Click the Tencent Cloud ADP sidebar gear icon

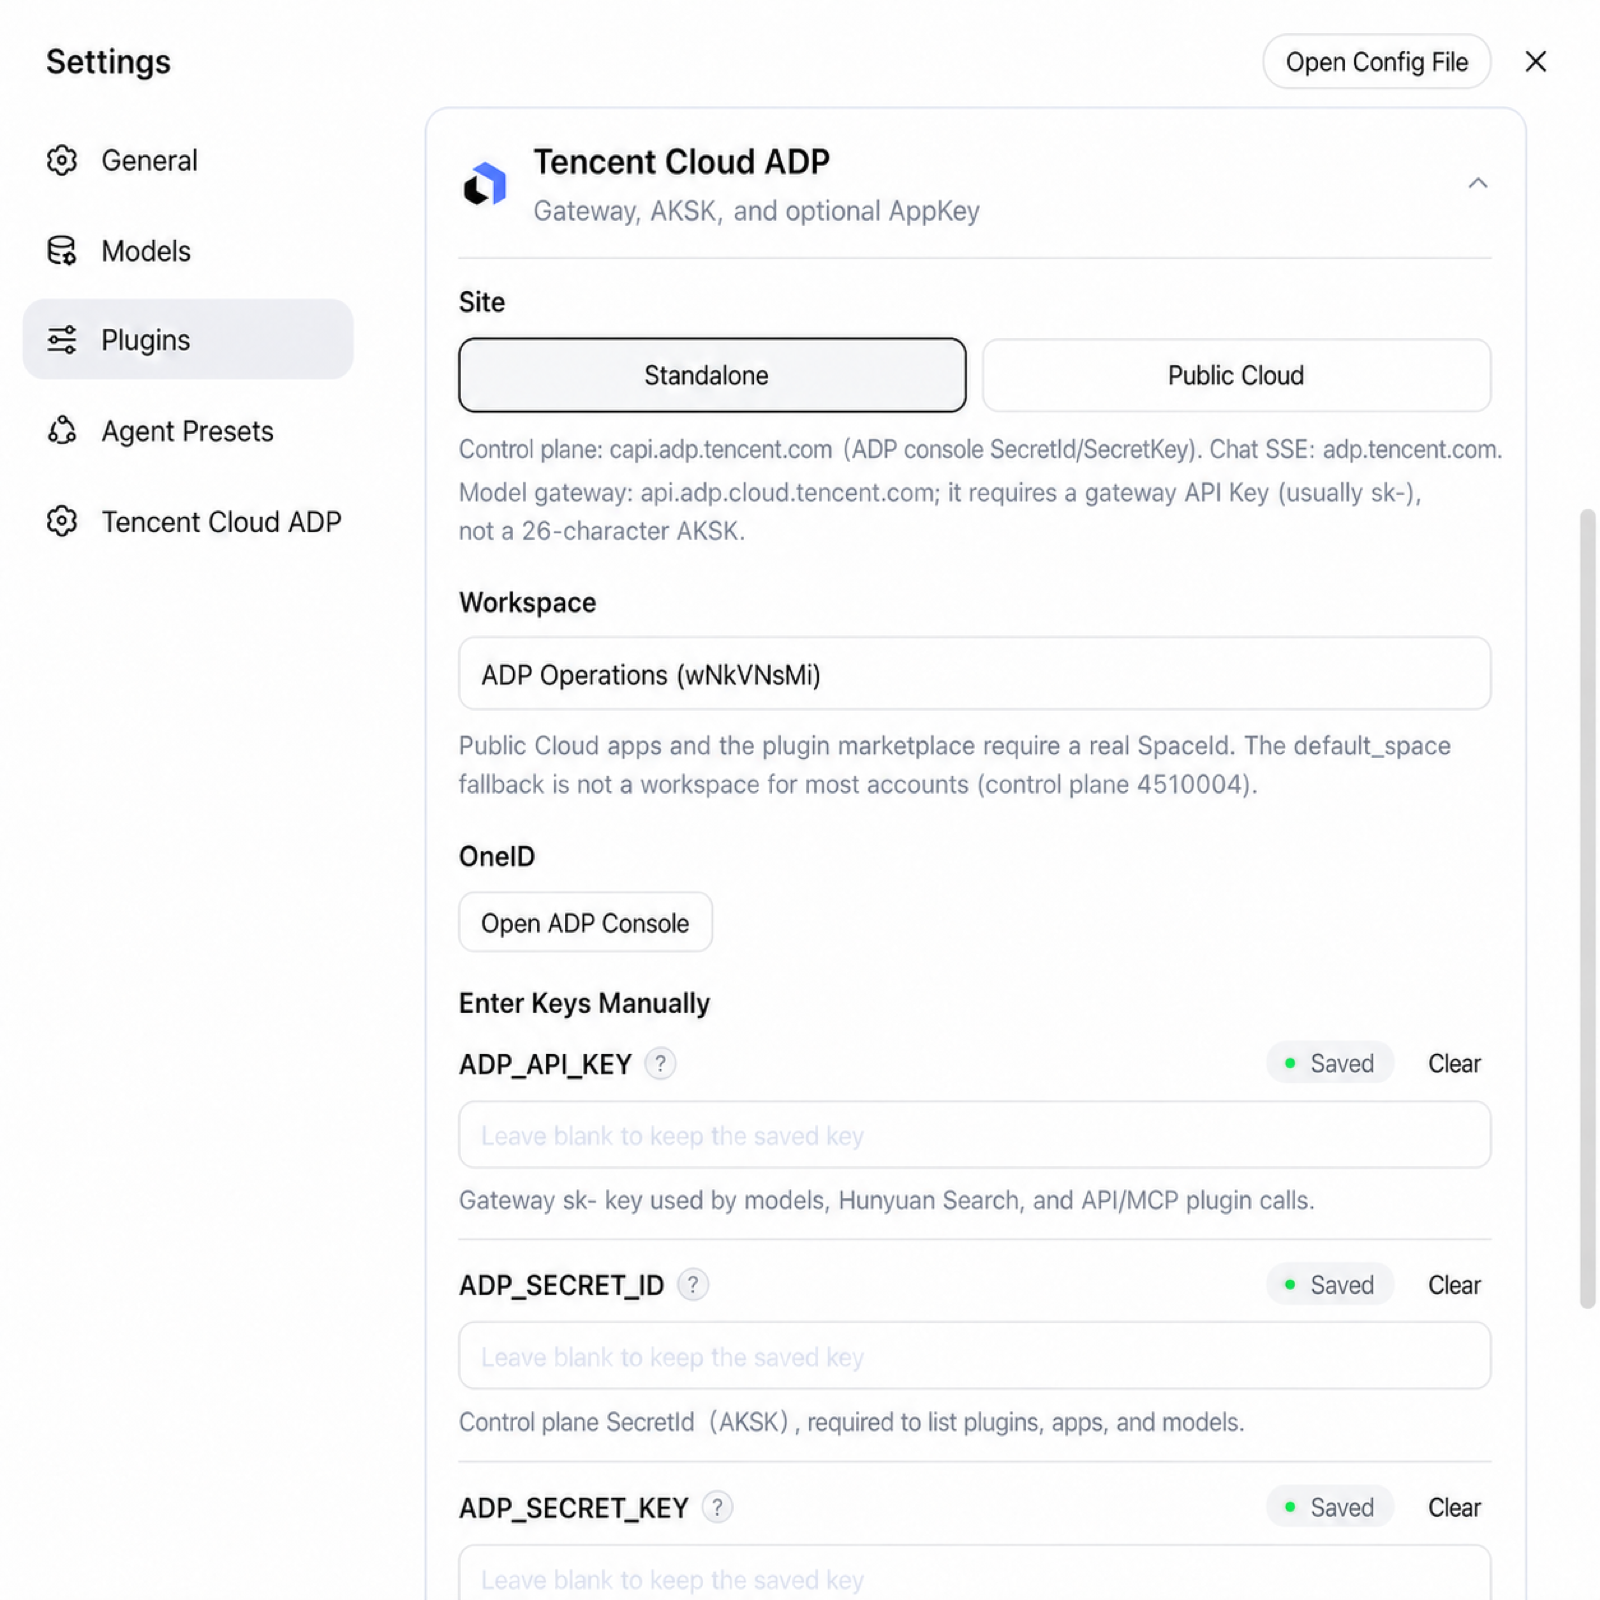[x=62, y=521]
